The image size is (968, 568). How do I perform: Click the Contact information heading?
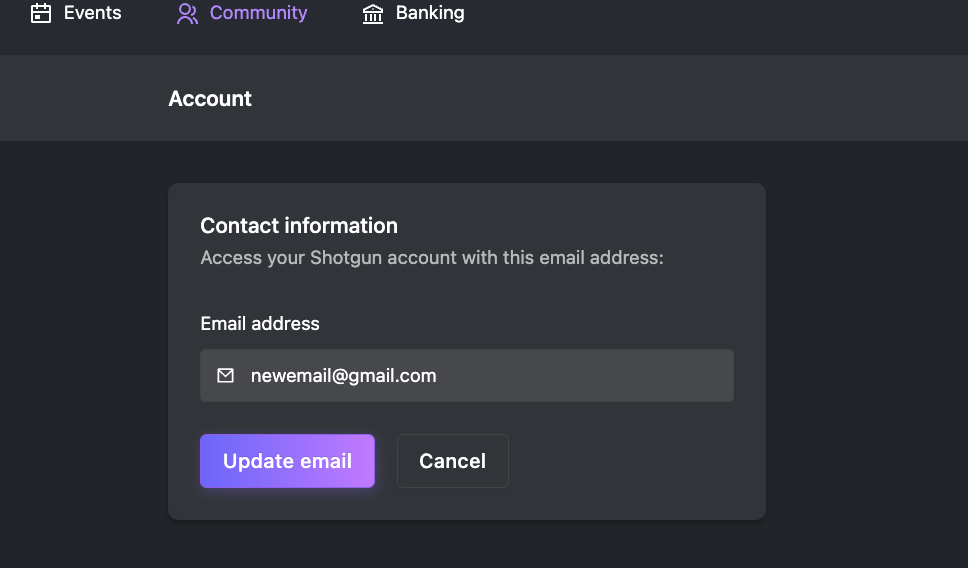[x=299, y=226]
